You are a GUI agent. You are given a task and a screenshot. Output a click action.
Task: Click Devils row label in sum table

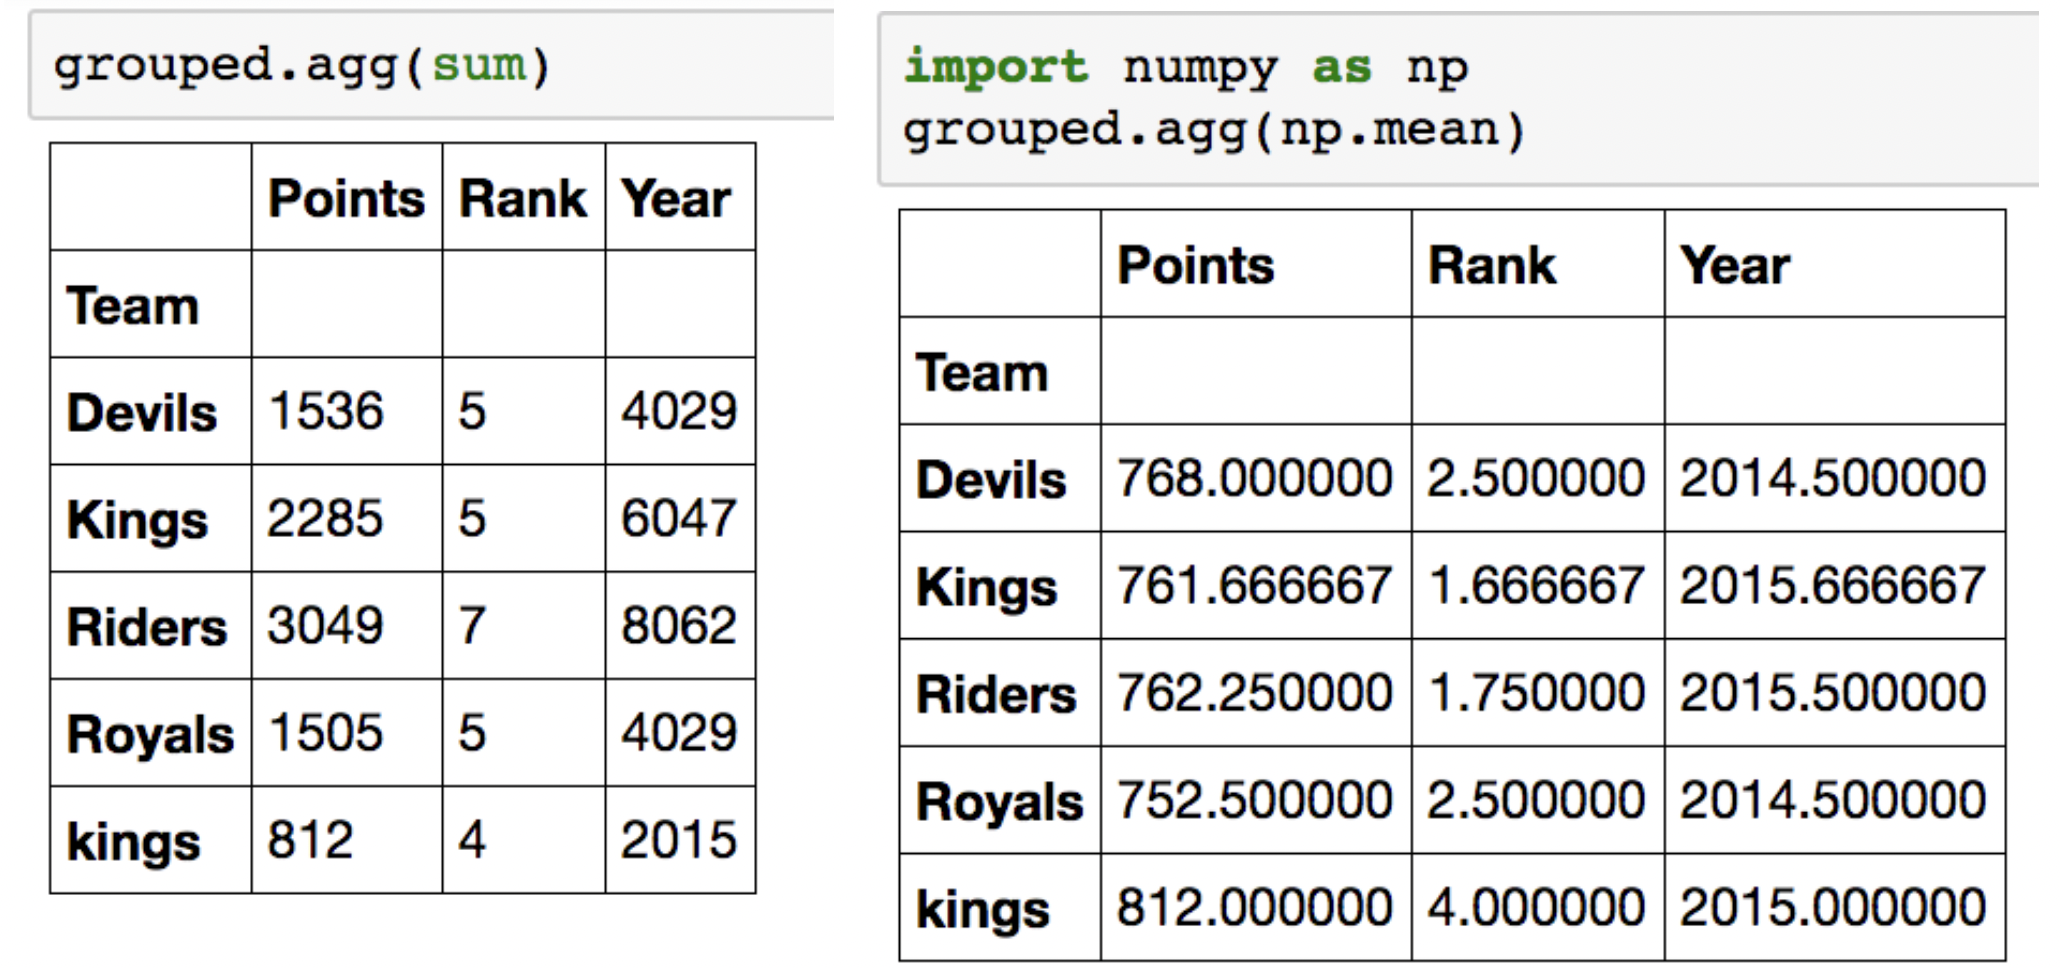pos(141,412)
